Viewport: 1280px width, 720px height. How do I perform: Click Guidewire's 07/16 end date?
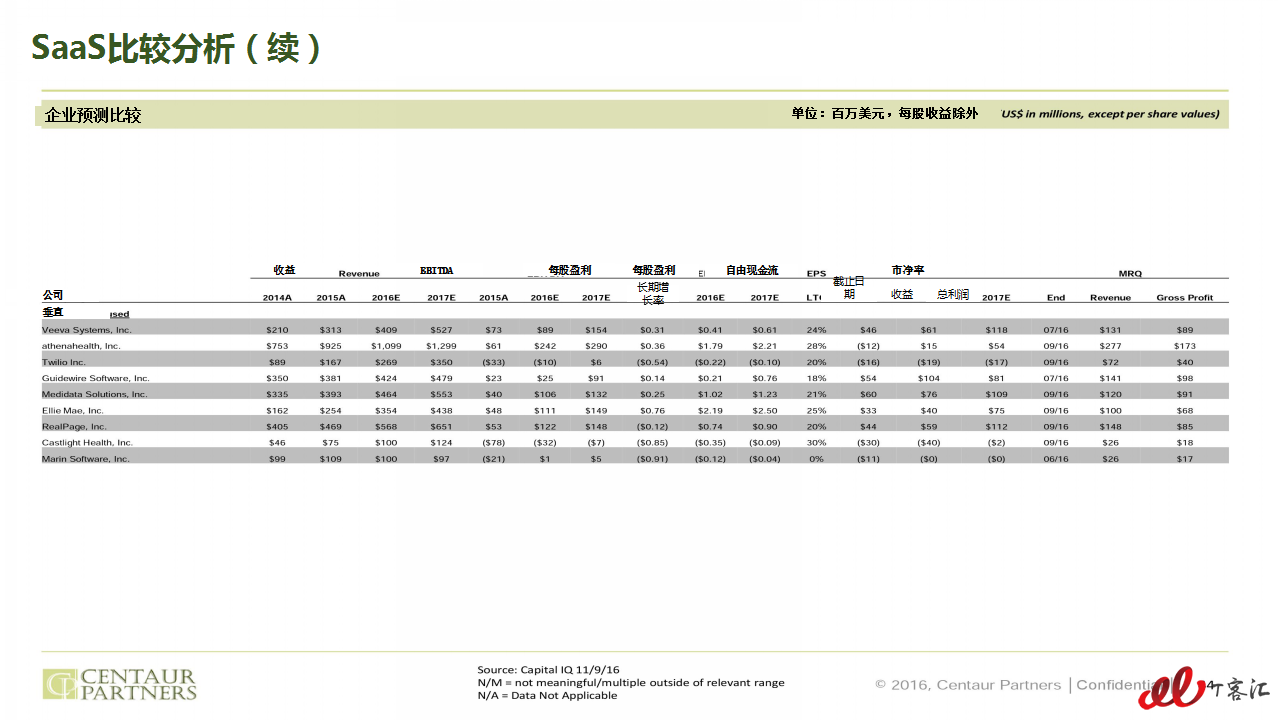tap(1056, 378)
